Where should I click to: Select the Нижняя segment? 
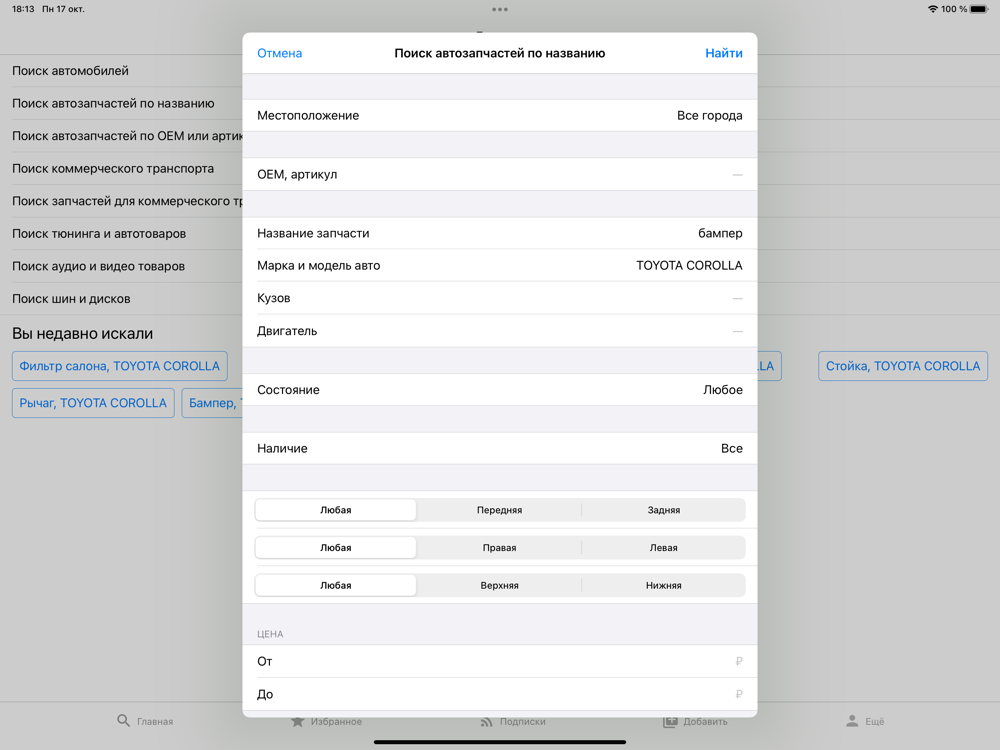click(663, 585)
